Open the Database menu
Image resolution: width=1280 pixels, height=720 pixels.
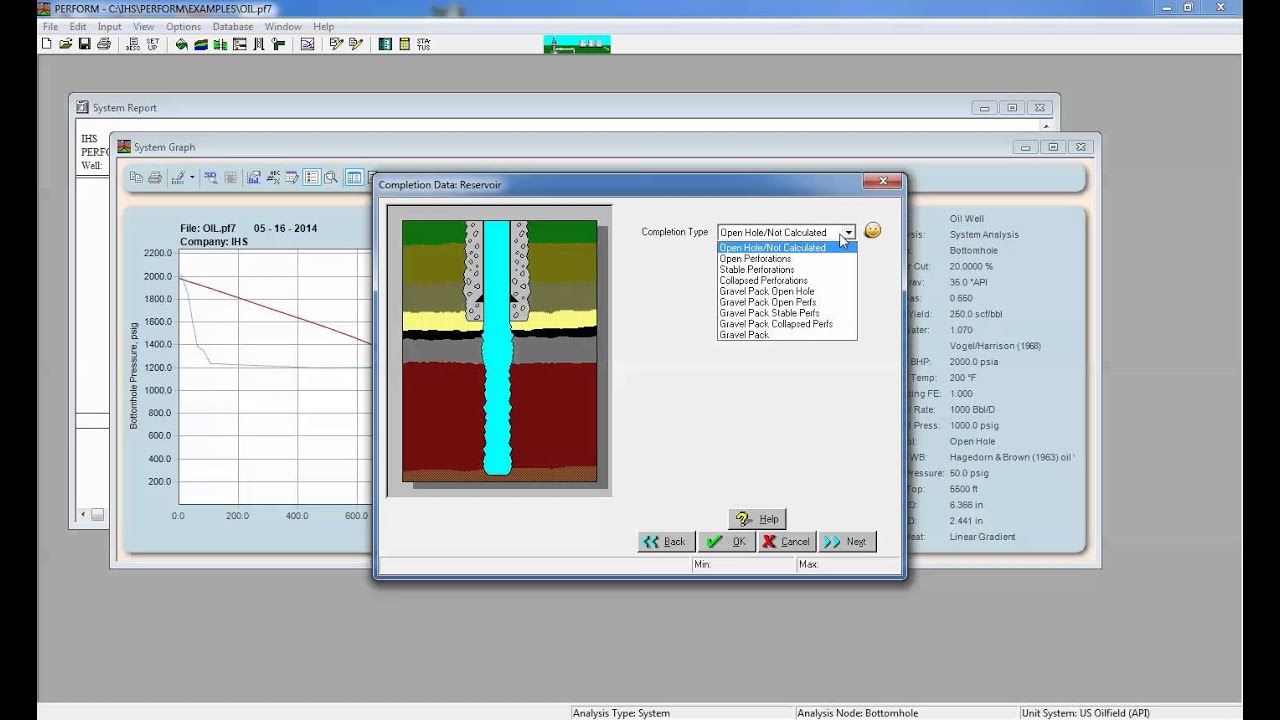[232, 27]
